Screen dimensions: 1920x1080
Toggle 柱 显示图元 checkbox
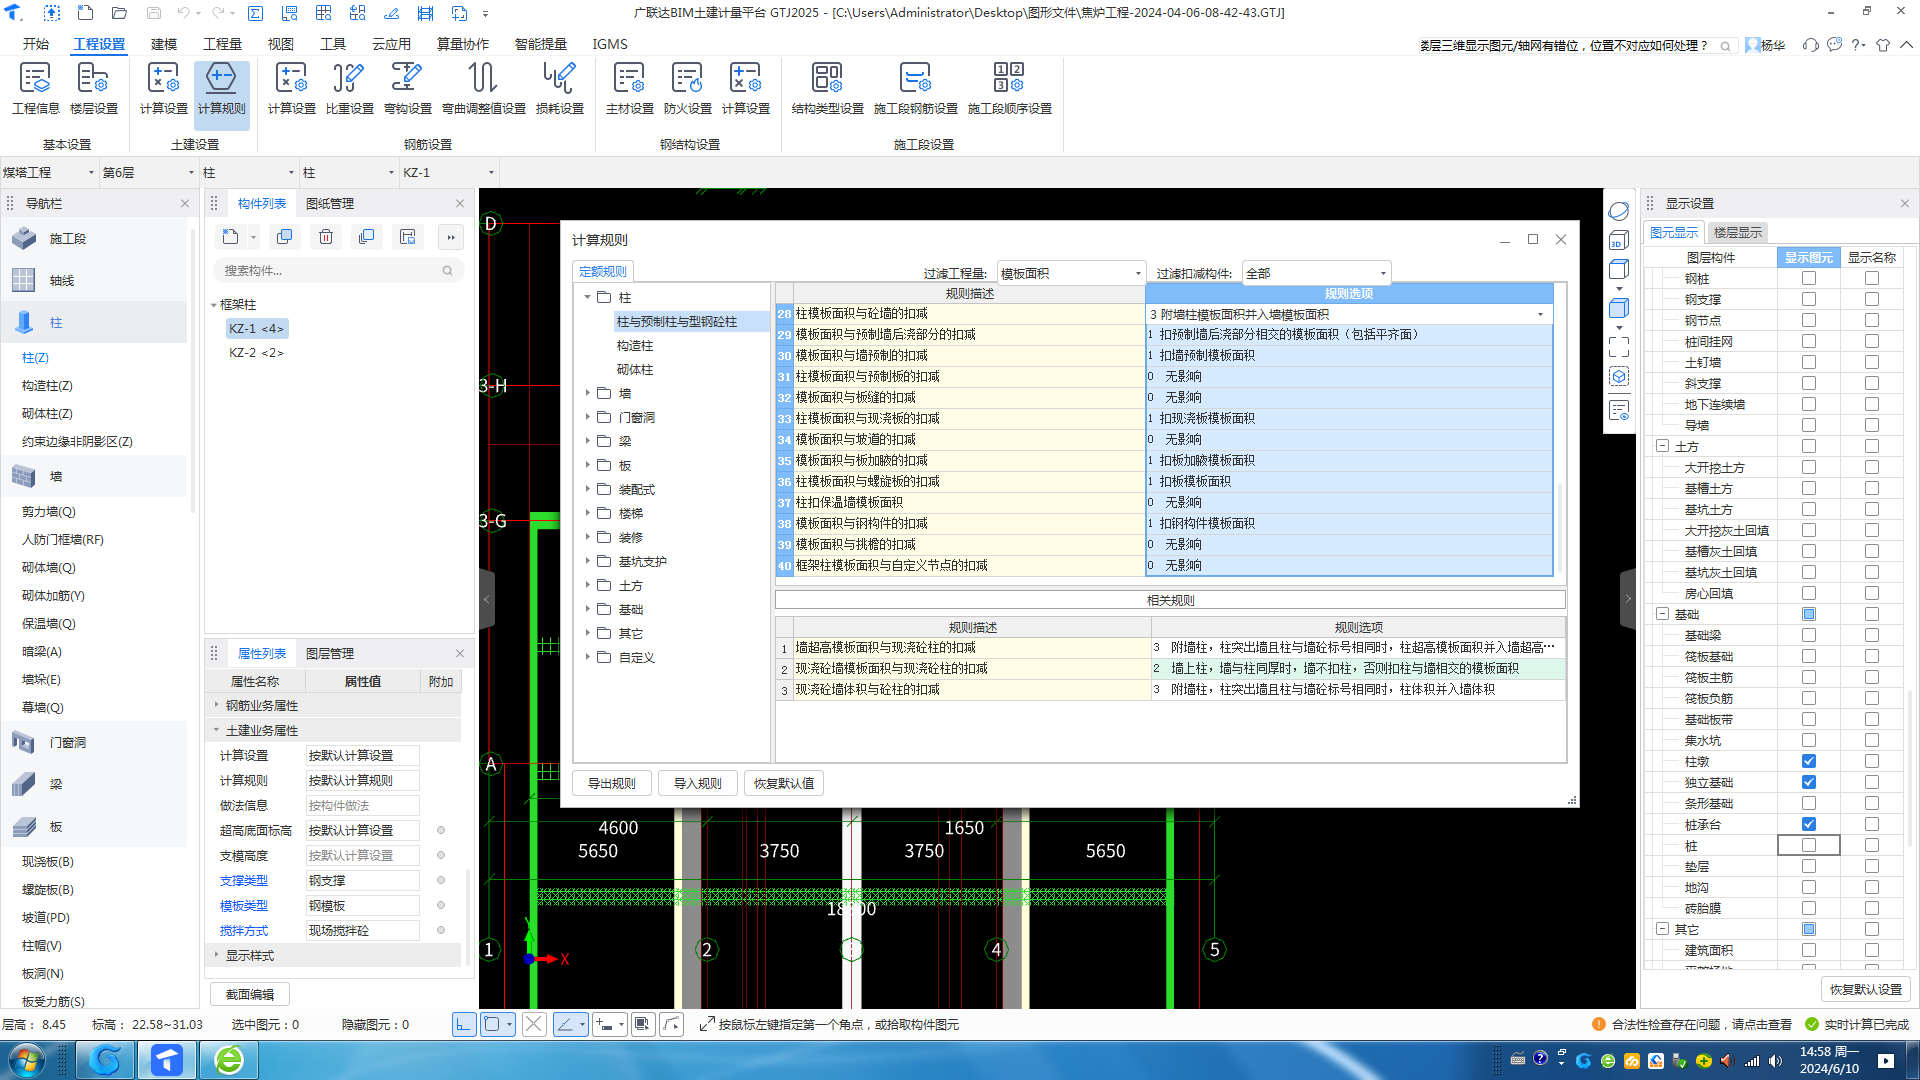coord(1809,846)
